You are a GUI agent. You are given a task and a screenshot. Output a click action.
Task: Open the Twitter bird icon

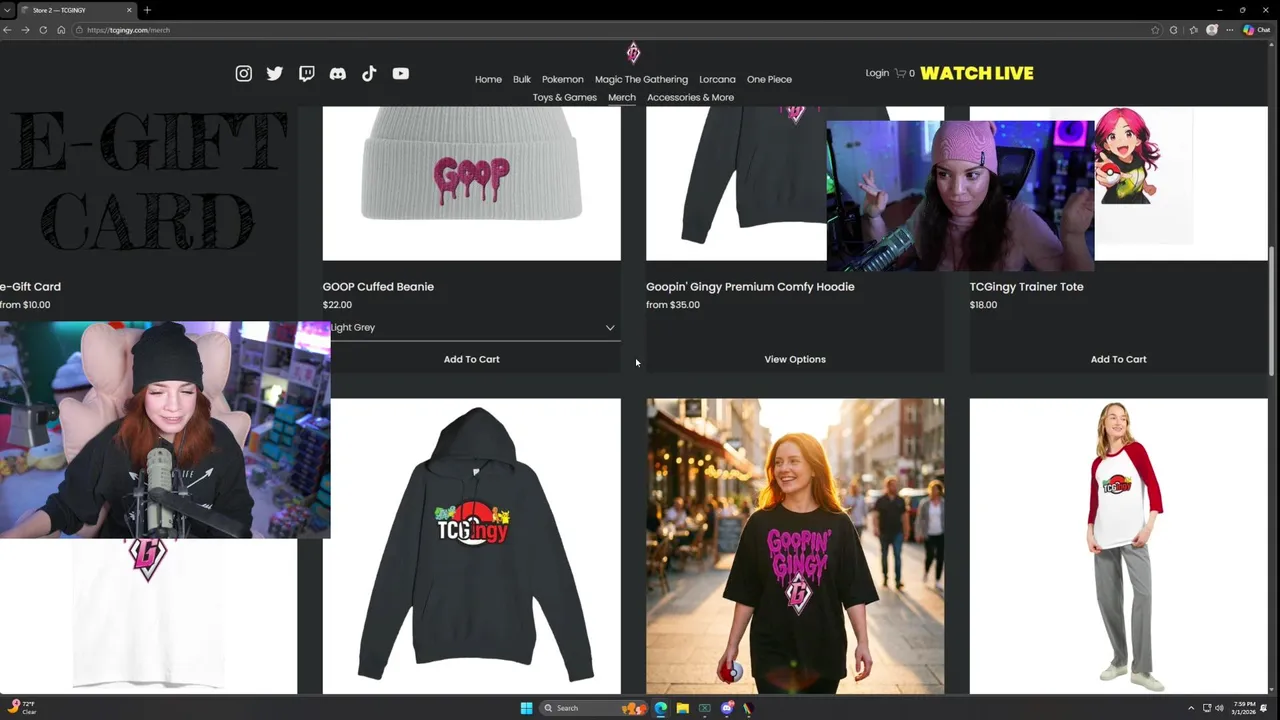275,73
